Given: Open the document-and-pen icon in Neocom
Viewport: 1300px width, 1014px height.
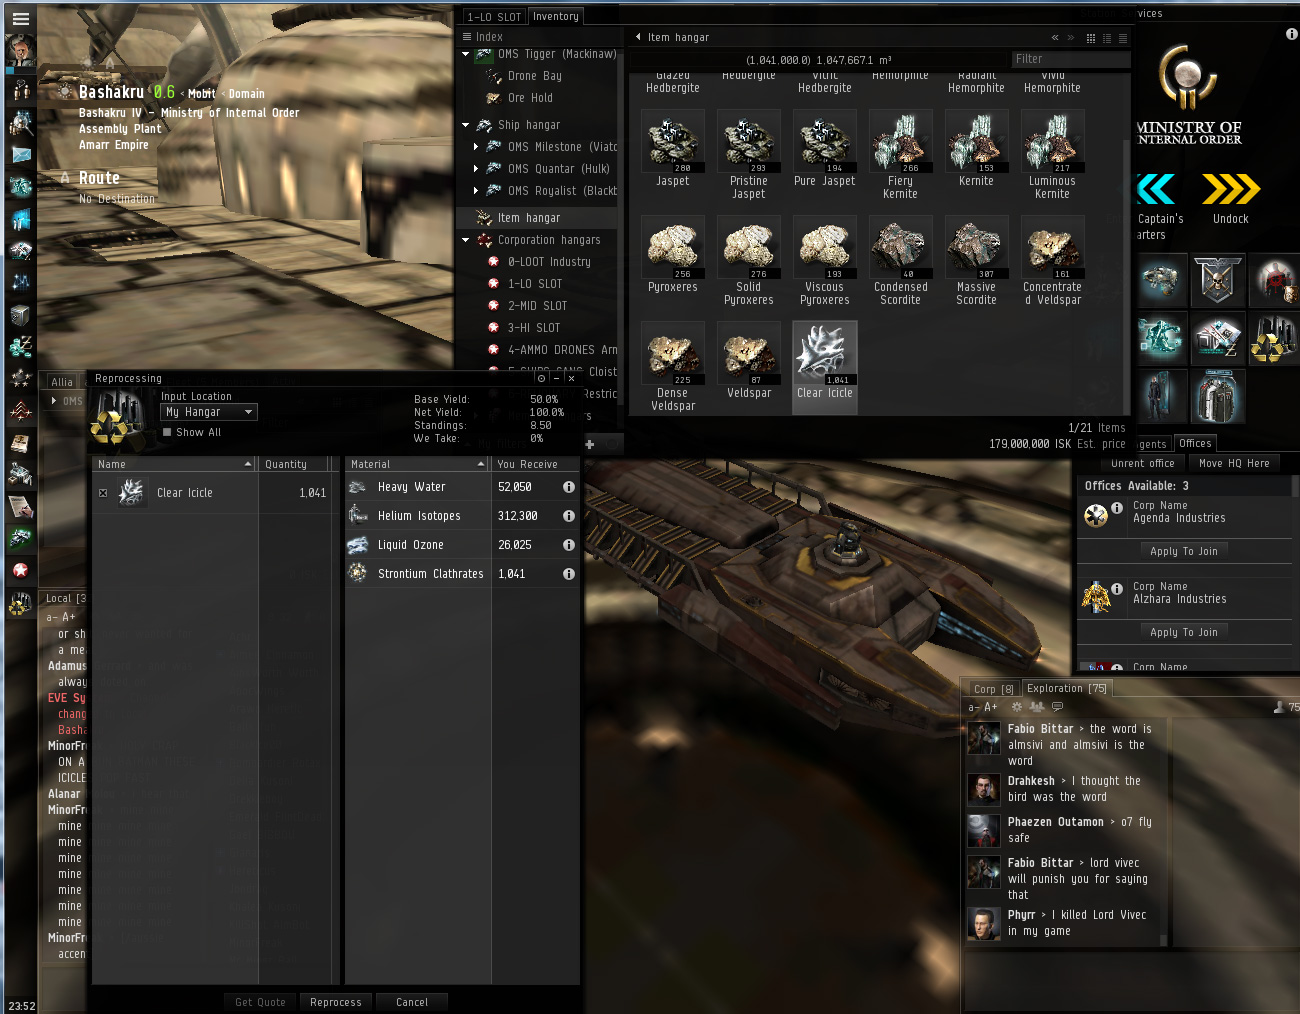Looking at the screenshot, I should click(21, 507).
